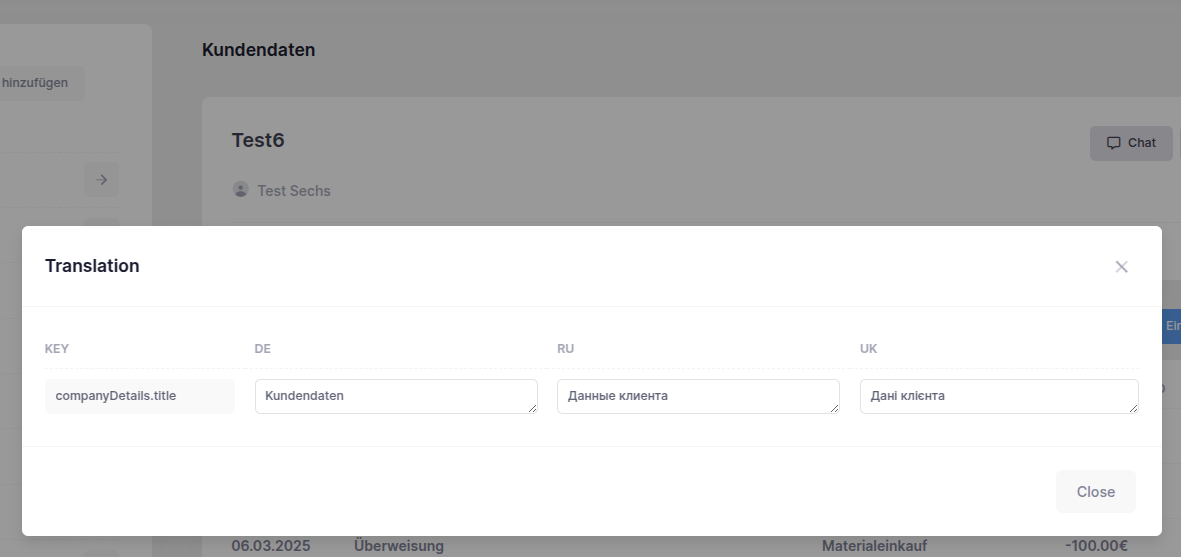Click the resize corner of the UK textarea
This screenshot has height=557, width=1181.
1133,408
